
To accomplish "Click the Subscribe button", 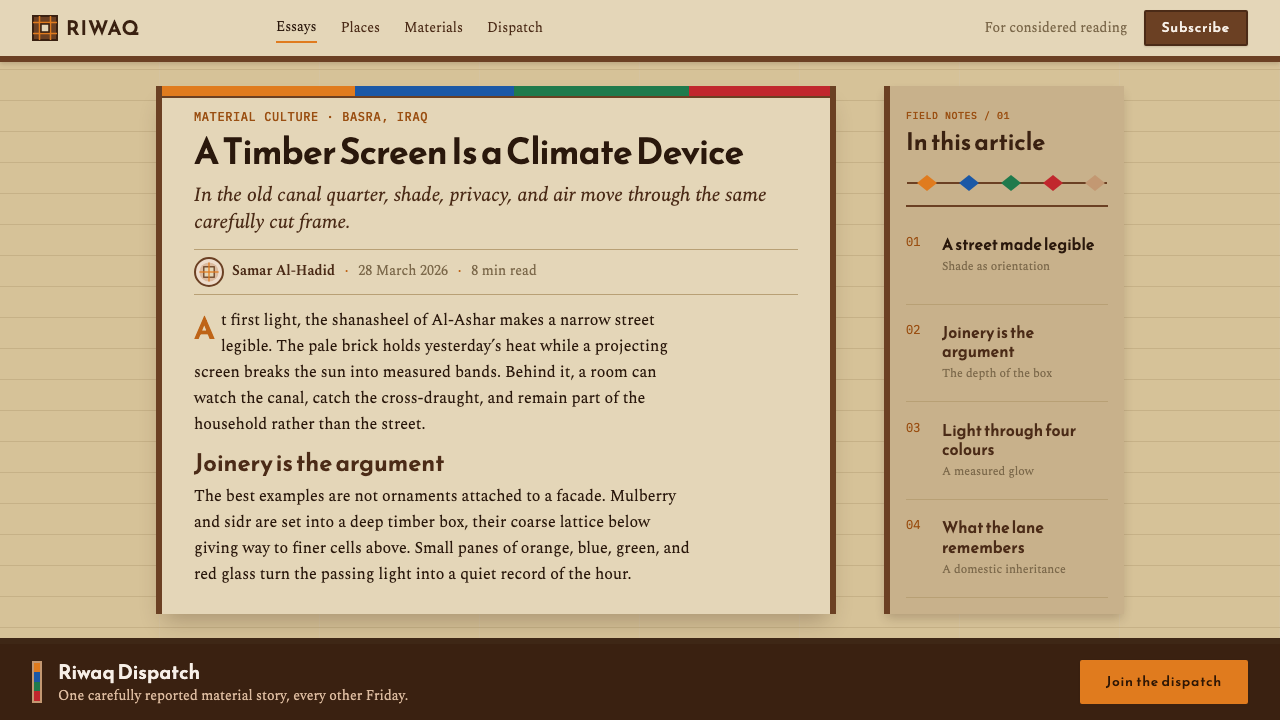I will click(x=1196, y=28).
